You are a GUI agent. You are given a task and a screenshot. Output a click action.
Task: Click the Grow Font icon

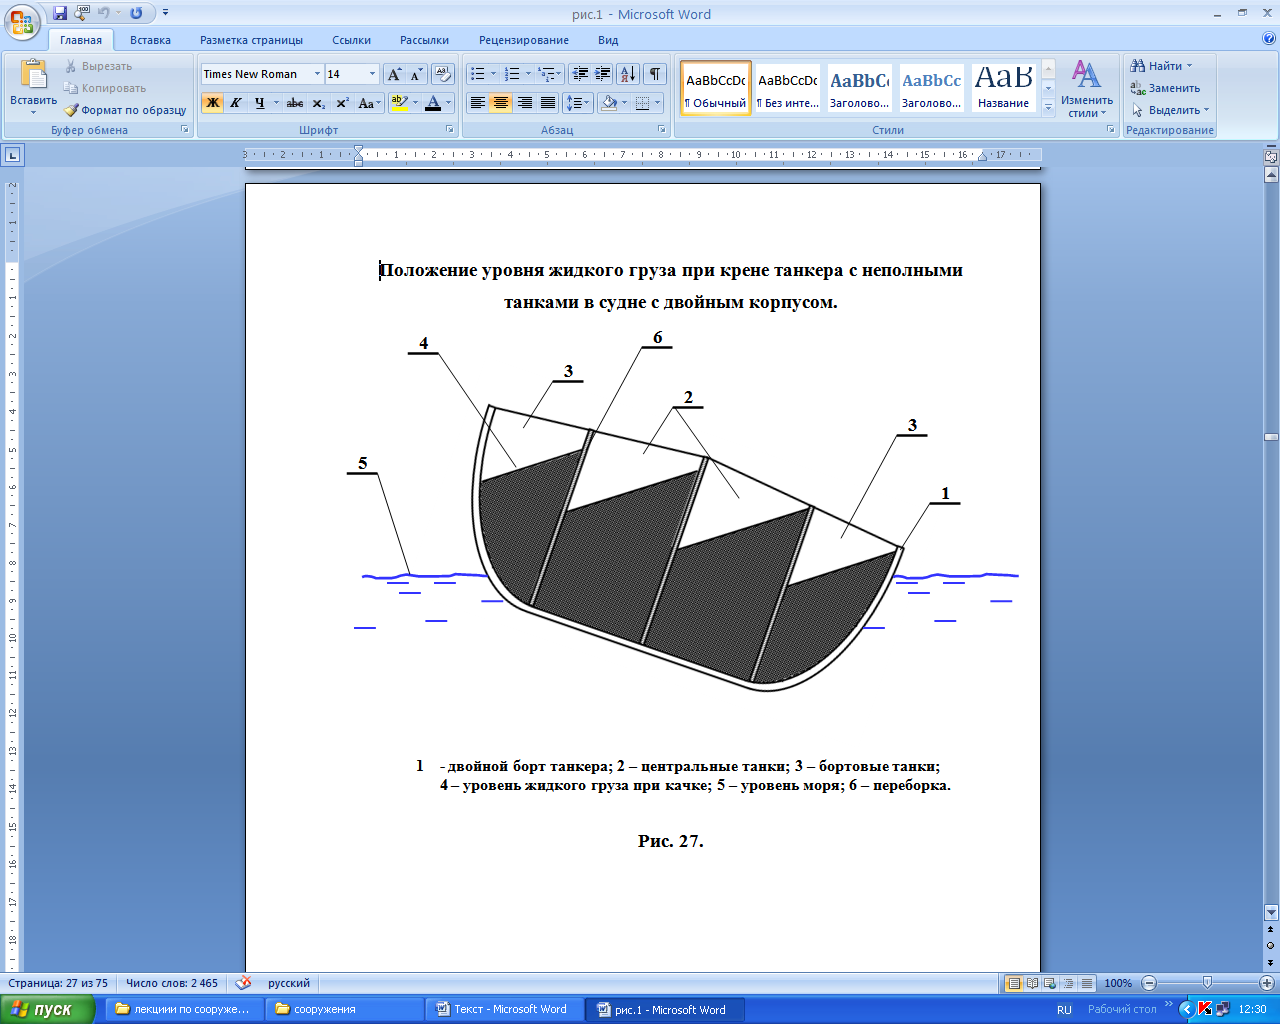(394, 74)
